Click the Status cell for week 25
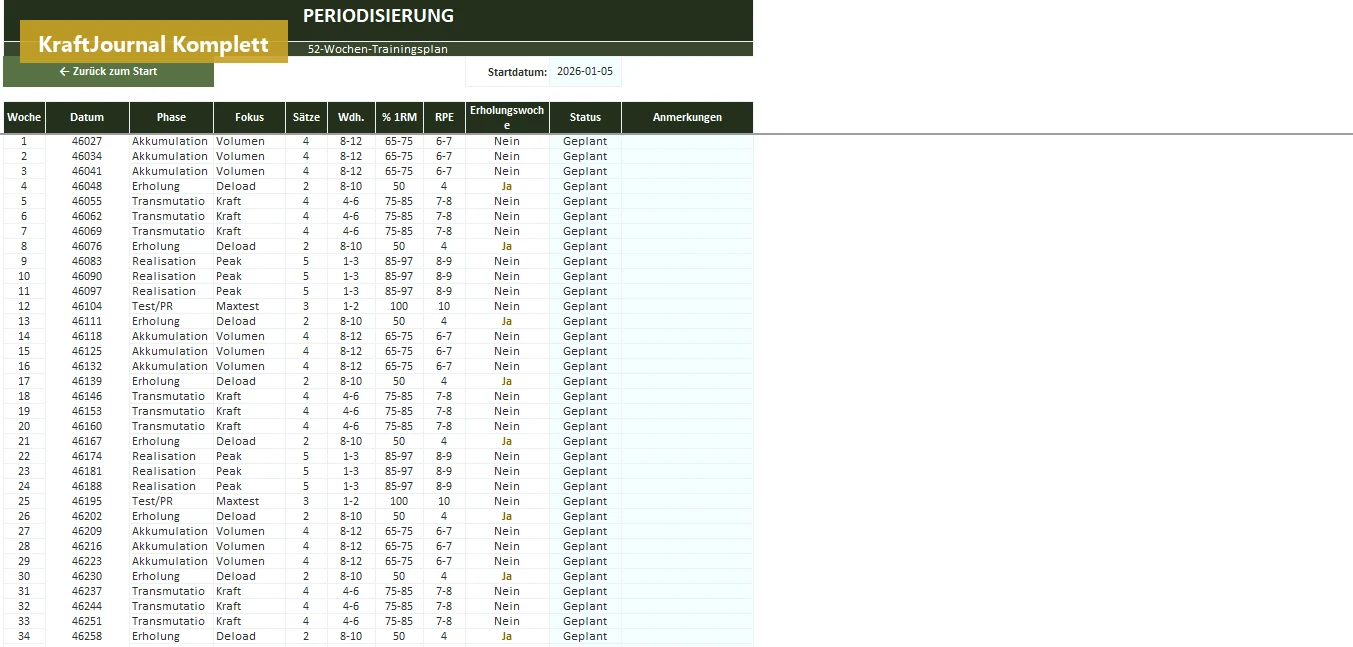The image size is (1353, 647). pyautogui.click(x=585, y=501)
